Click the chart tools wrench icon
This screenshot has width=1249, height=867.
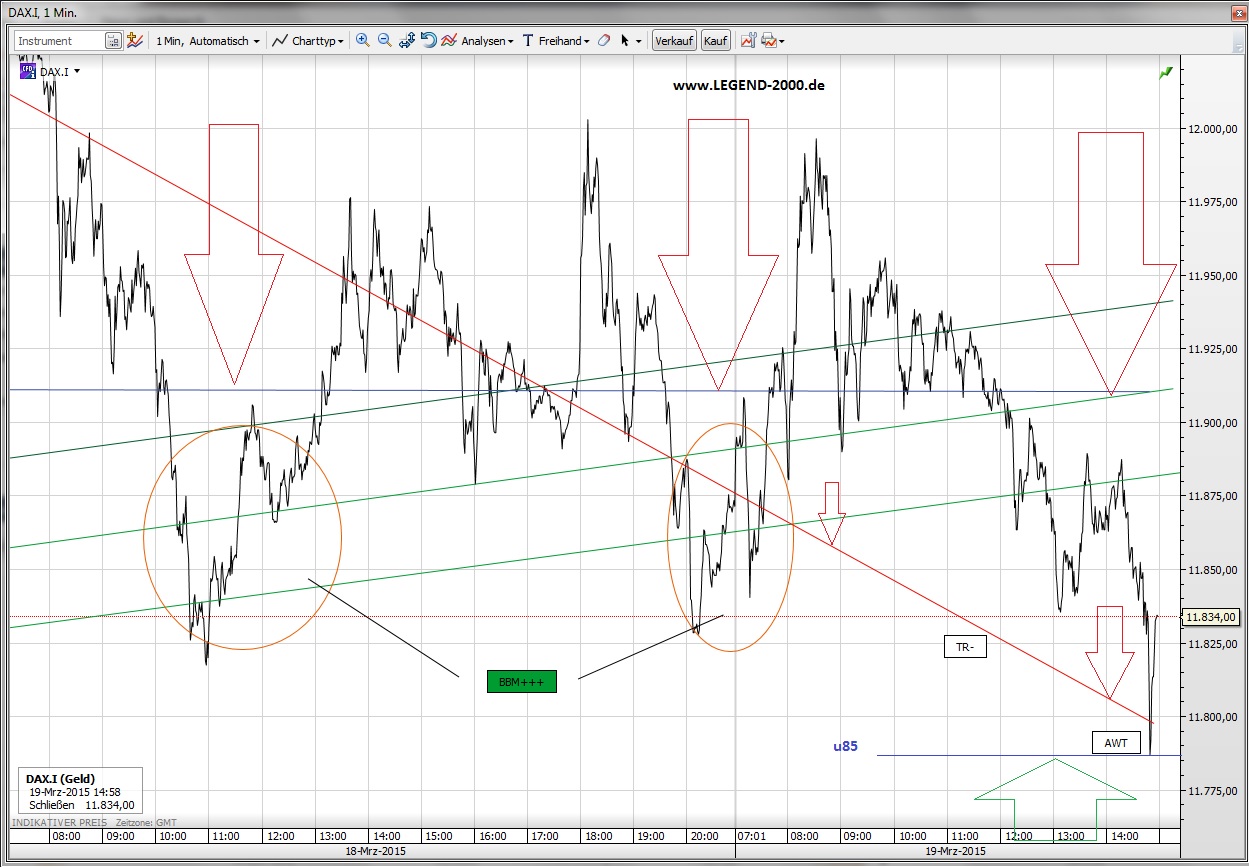[748, 40]
